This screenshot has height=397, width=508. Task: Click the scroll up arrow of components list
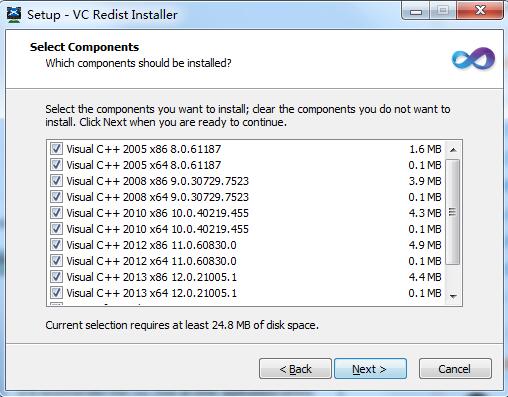pyautogui.click(x=453, y=150)
